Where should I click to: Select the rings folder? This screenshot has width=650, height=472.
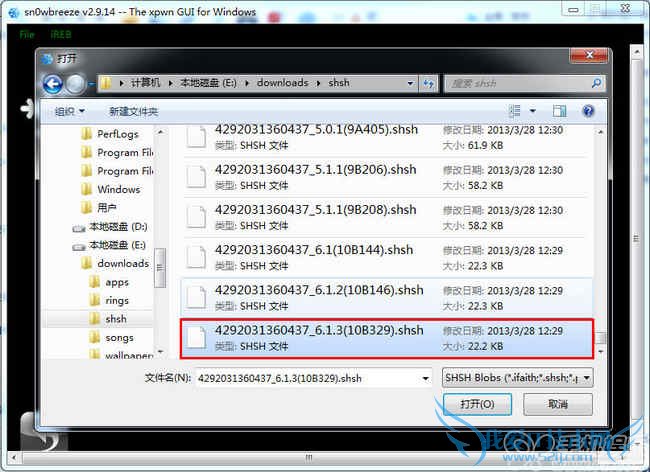(109, 300)
